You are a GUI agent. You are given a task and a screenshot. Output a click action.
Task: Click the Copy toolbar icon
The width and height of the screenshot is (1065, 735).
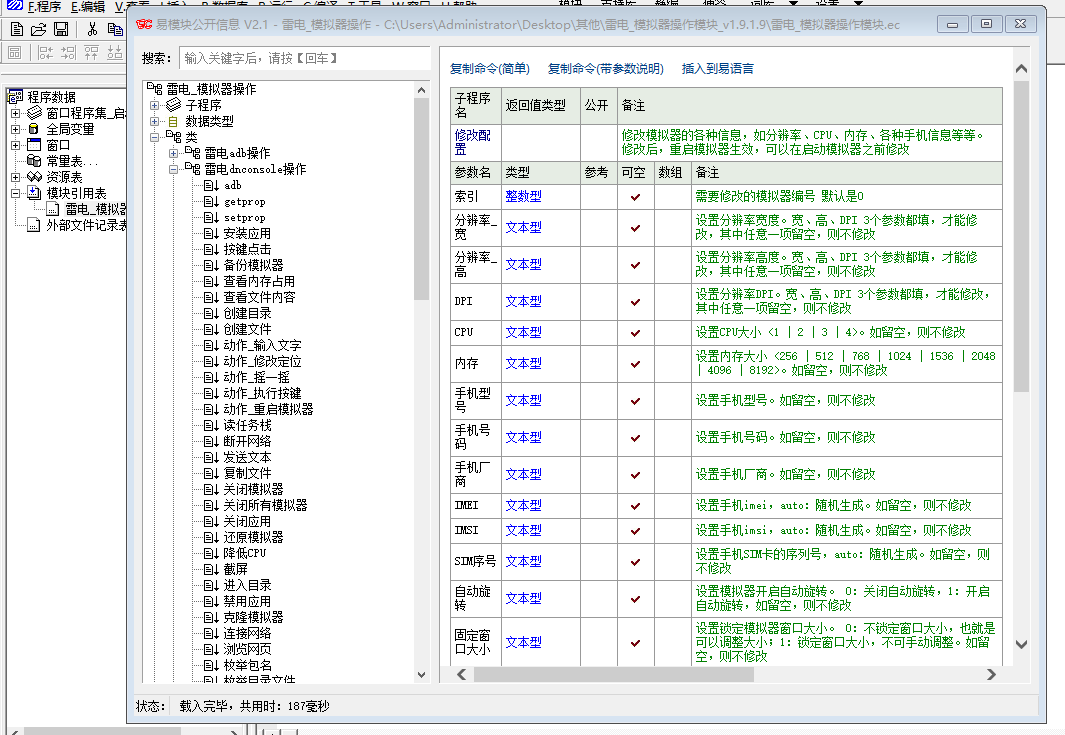(x=115, y=29)
